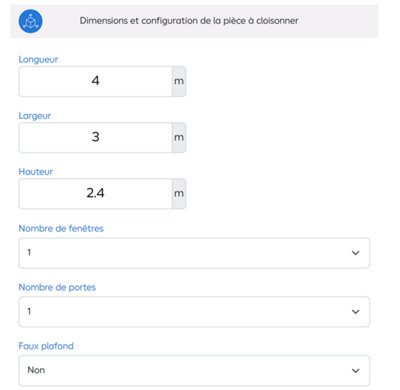Viewport: 400px width, 390px height.
Task: Click the Largeur value field showing 3
Action: click(x=95, y=137)
